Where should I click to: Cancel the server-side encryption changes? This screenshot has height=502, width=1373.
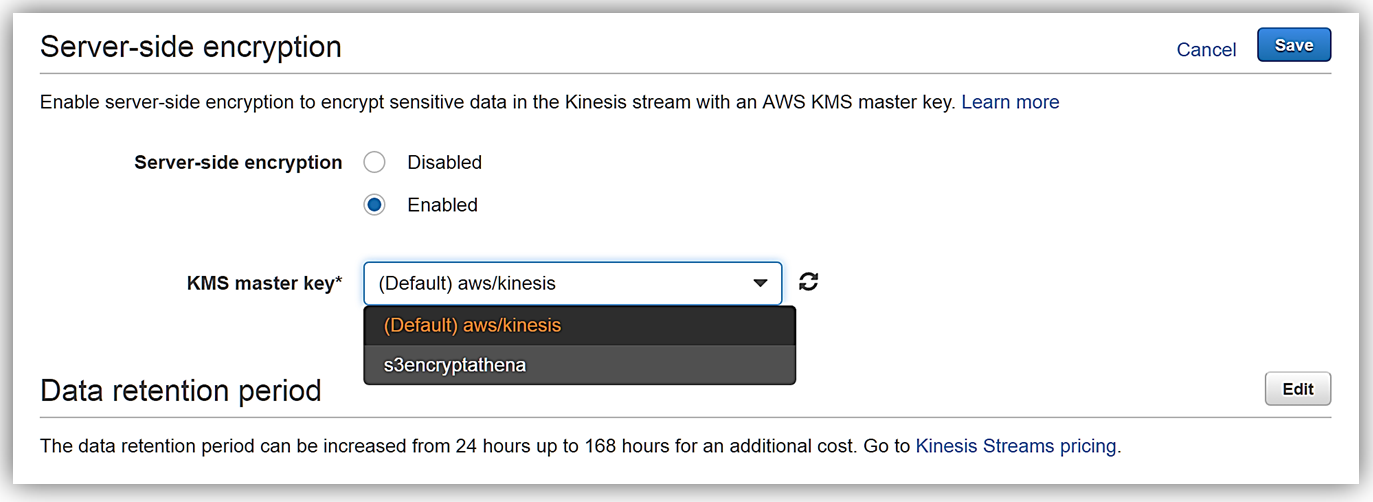pos(1206,50)
